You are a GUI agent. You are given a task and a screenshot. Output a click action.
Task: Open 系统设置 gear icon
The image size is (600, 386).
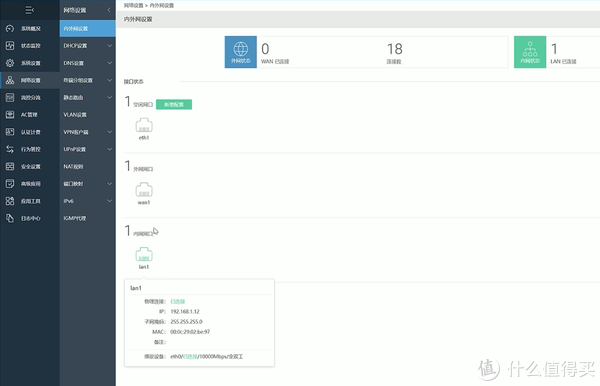pos(10,63)
